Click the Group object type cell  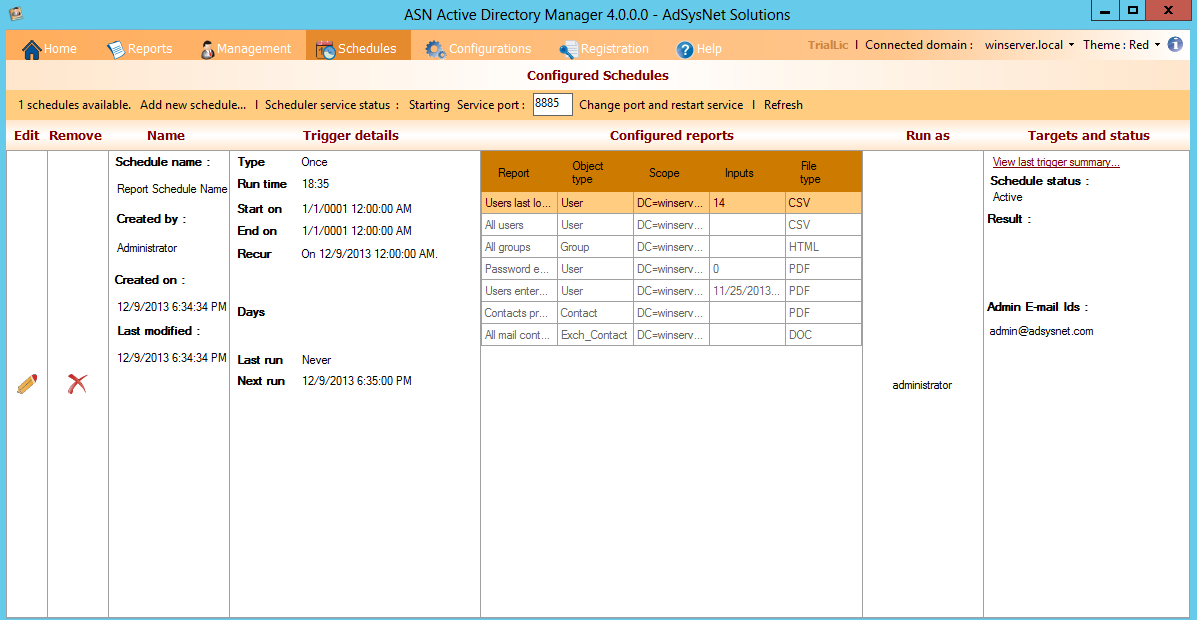pos(595,247)
